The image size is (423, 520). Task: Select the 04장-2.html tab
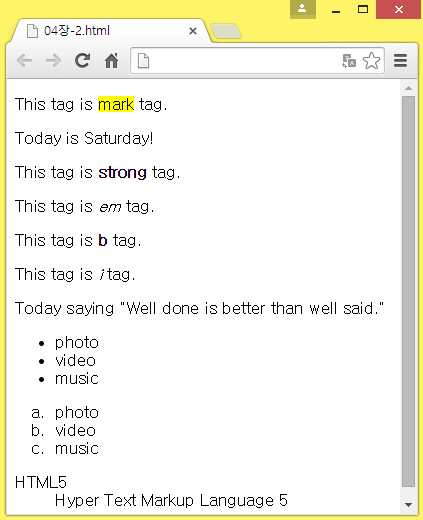(x=109, y=31)
